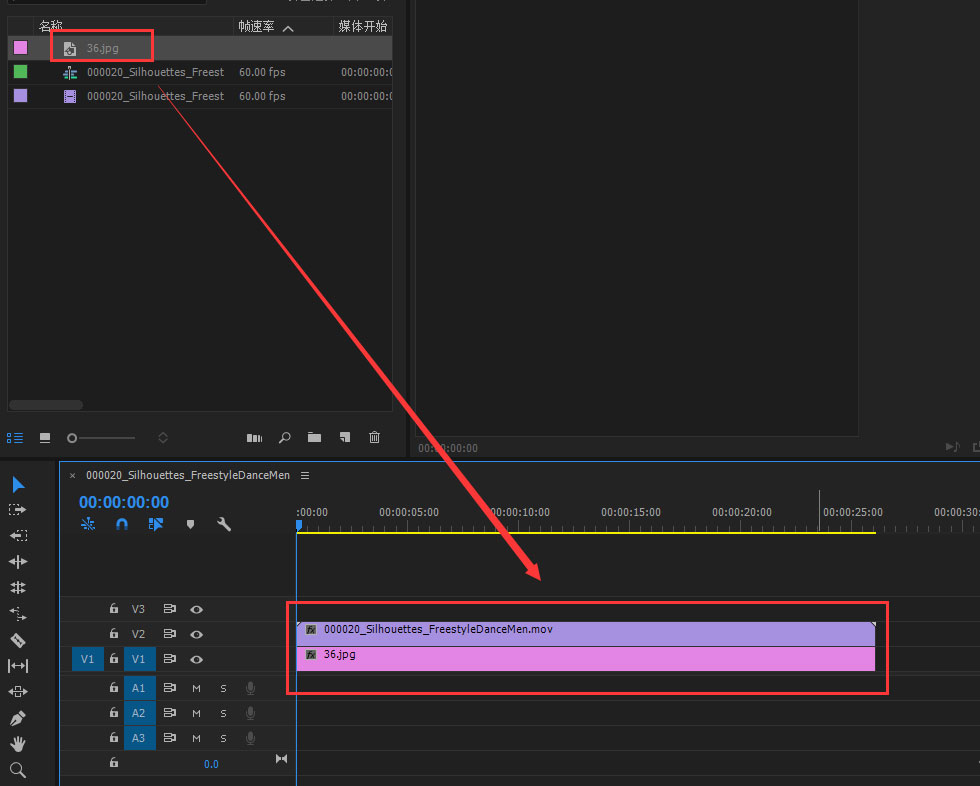Select 36.jpg in the project panel
The width and height of the screenshot is (980, 786).
coord(102,47)
